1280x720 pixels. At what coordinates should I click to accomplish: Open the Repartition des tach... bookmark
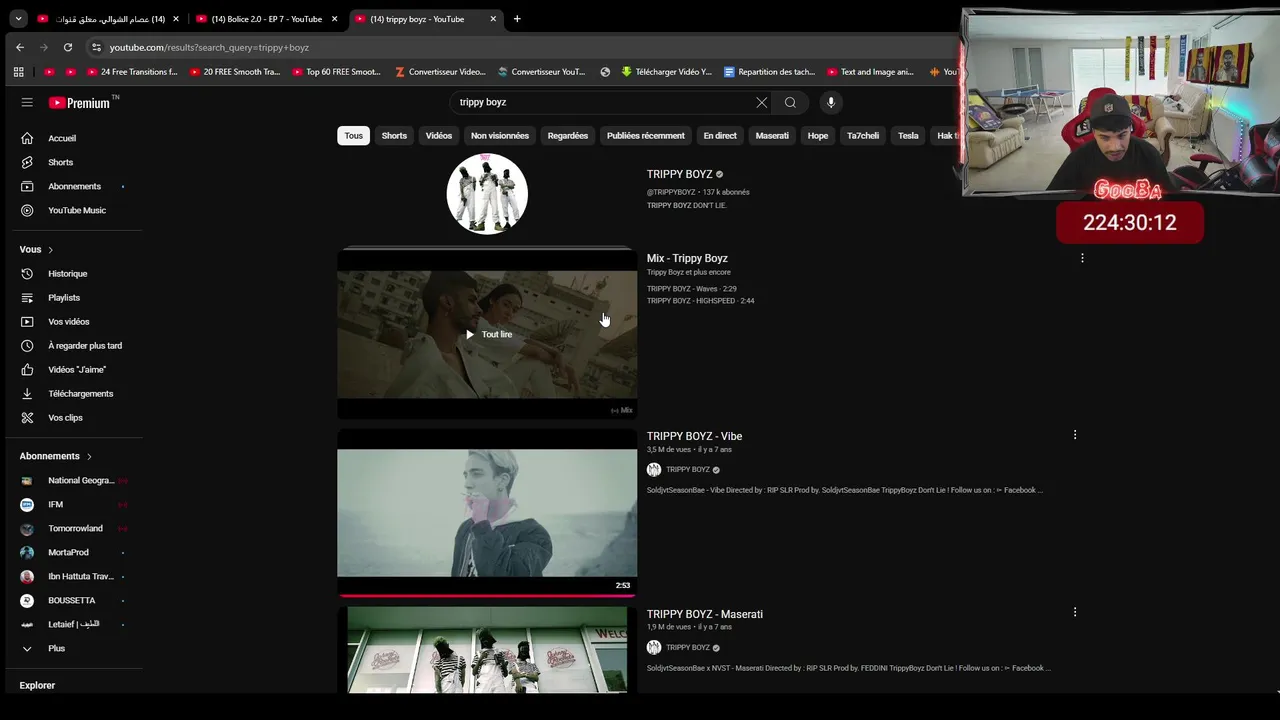coord(769,72)
